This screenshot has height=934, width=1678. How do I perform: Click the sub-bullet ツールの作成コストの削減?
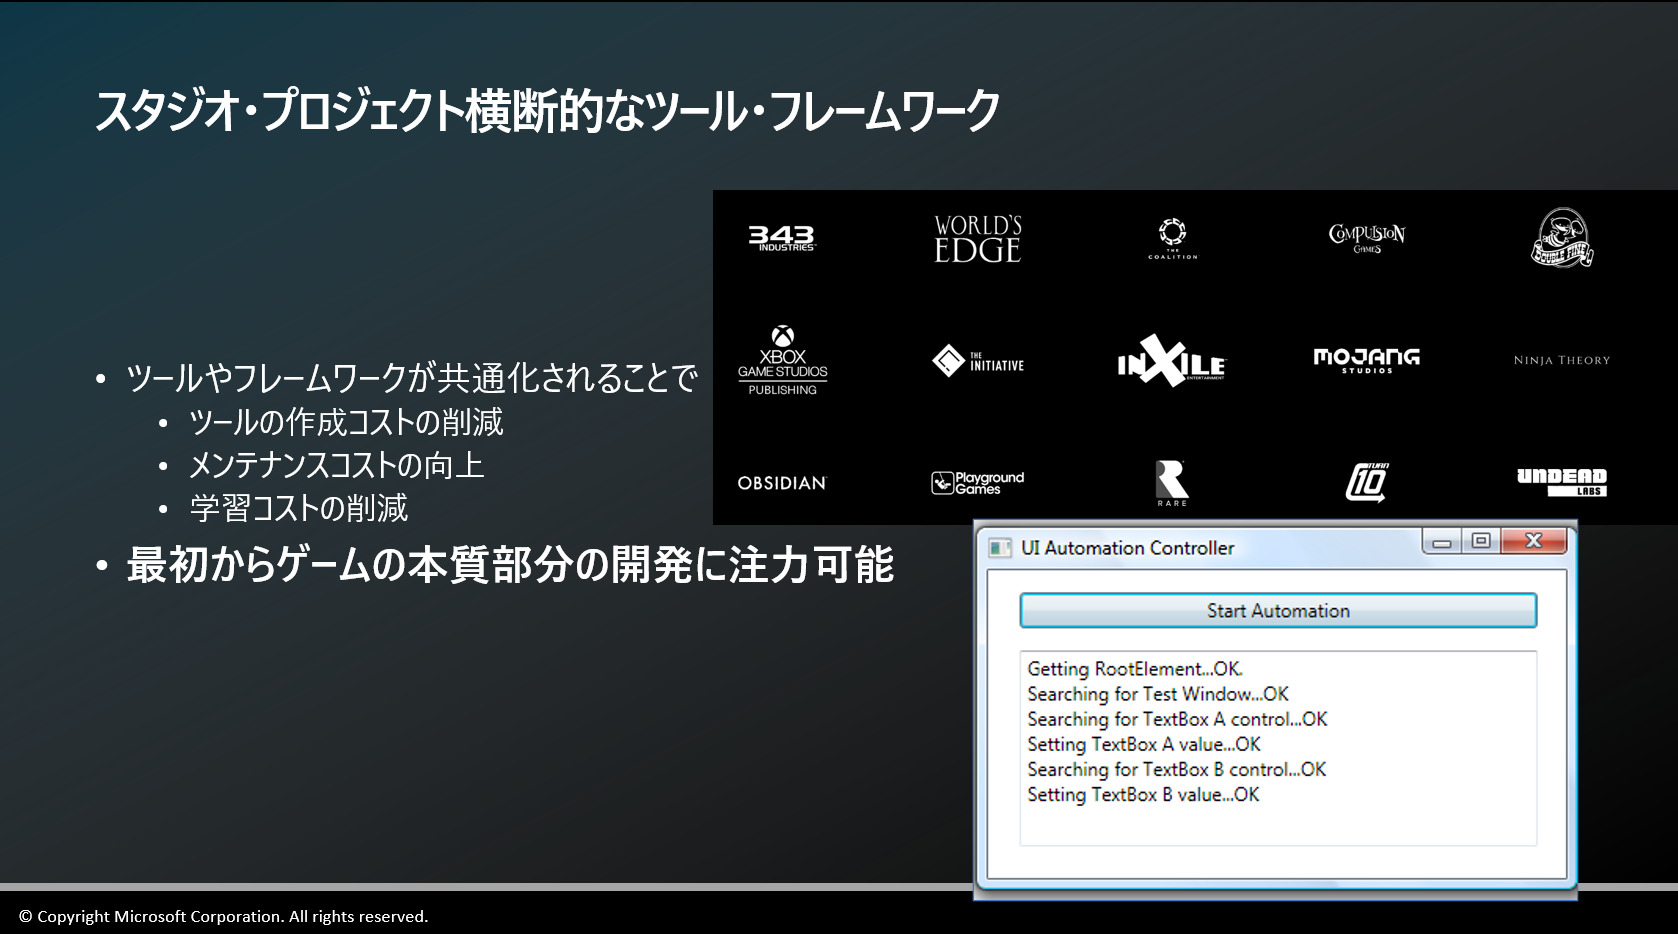click(x=346, y=422)
